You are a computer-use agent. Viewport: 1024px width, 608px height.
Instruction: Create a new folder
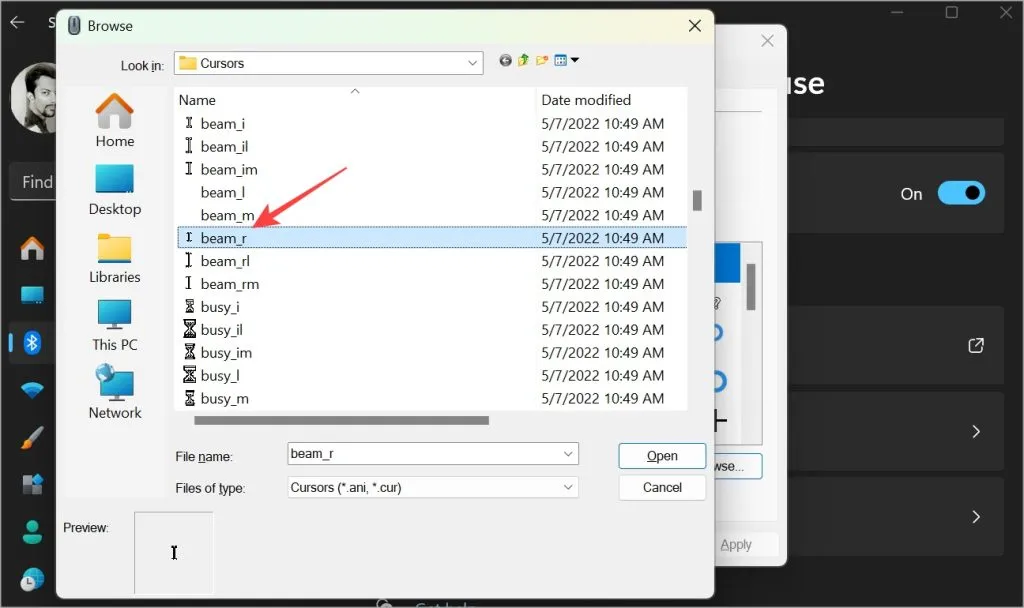541,61
